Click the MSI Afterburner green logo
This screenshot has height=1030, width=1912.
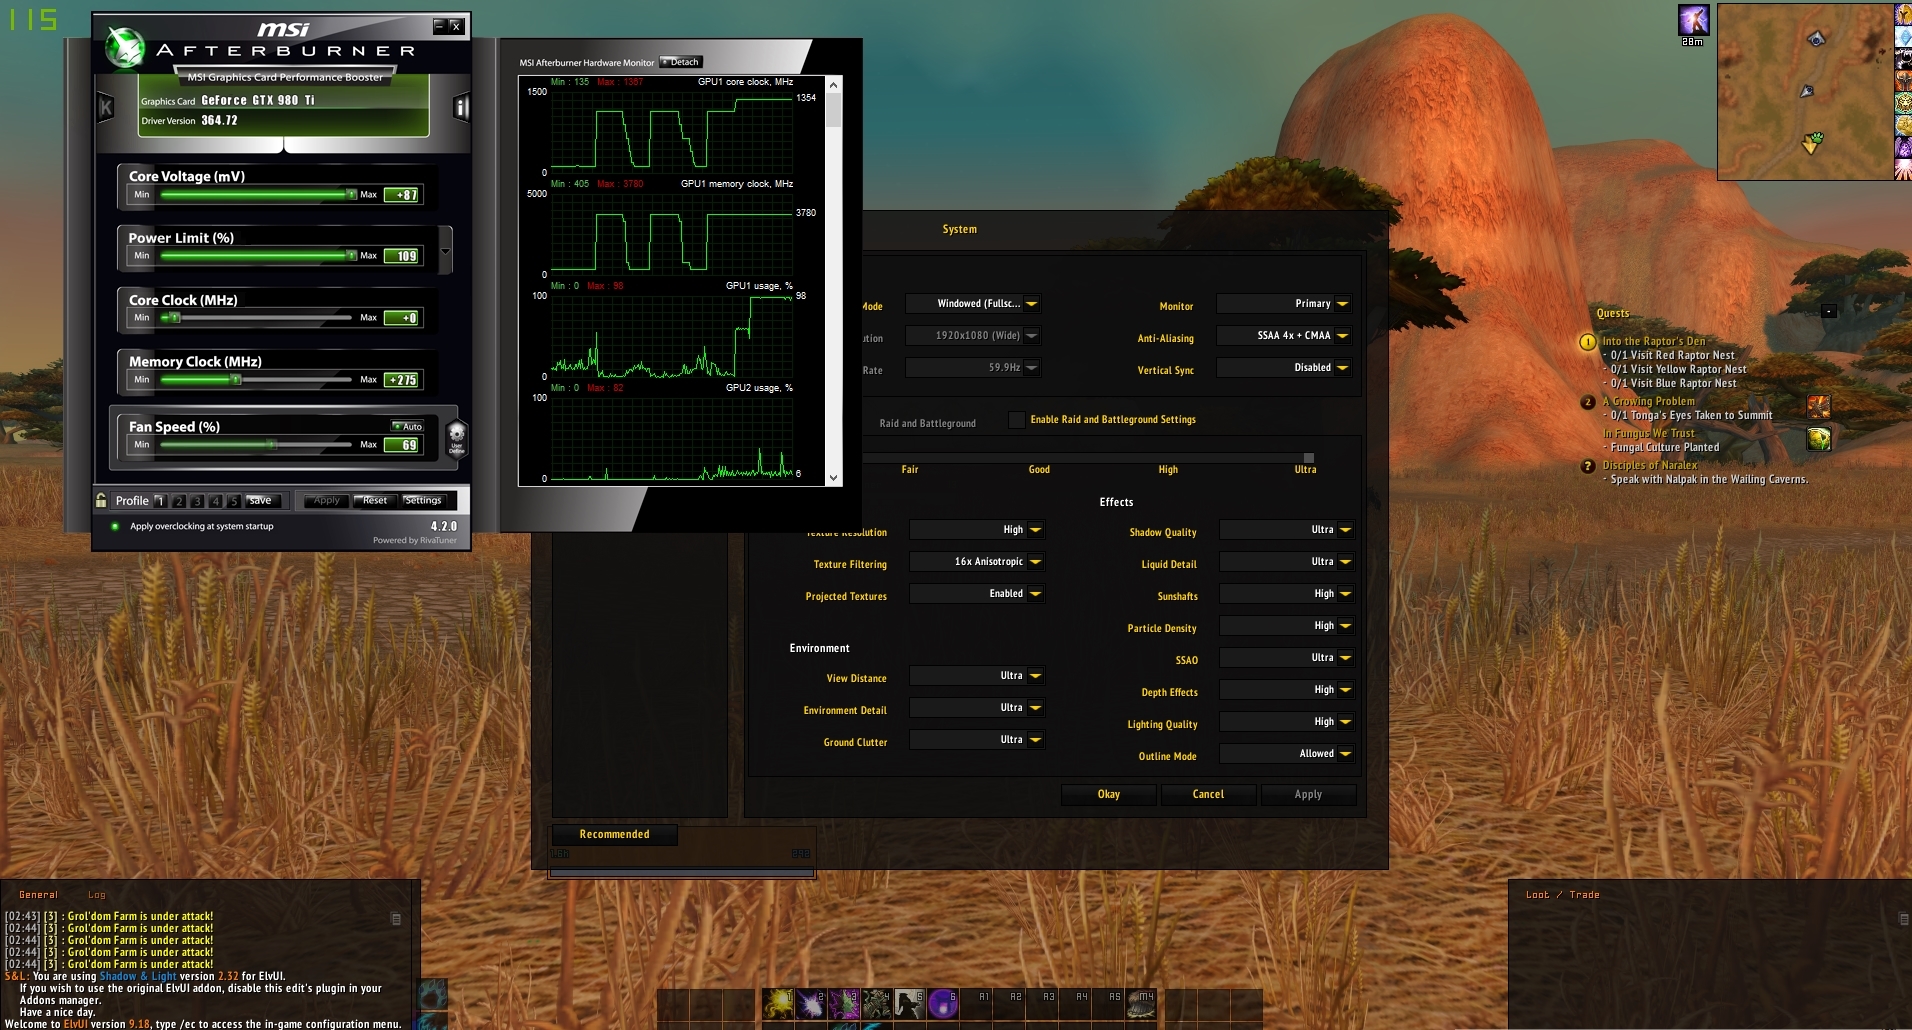(126, 48)
